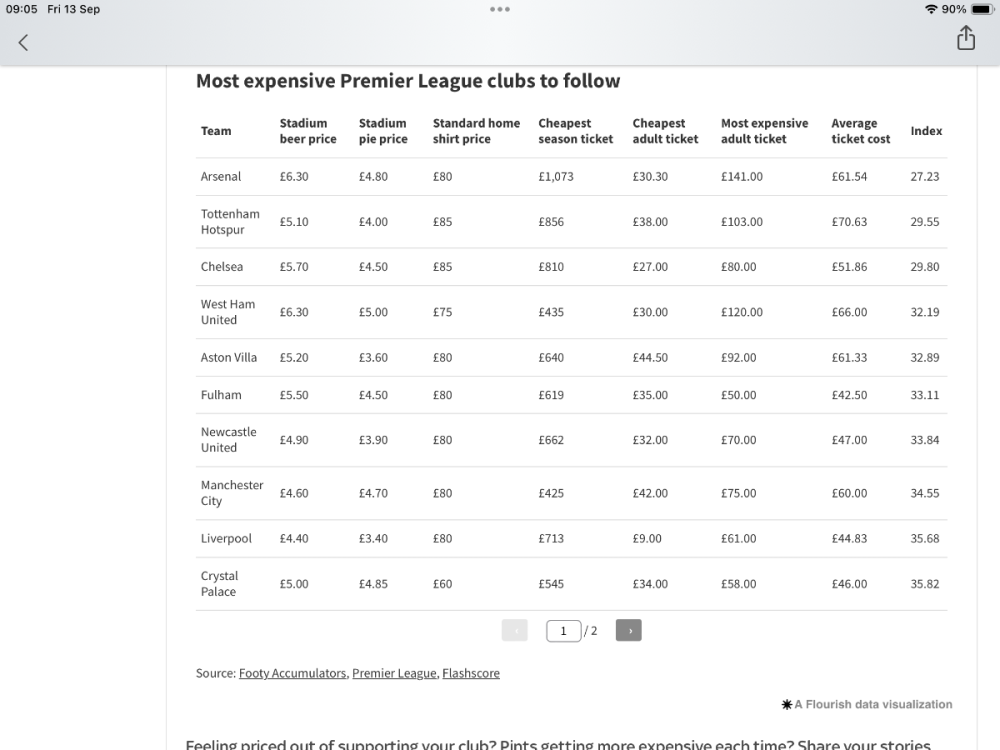Click the Cheapest season ticket header
This screenshot has height=750, width=1000.
[576, 131]
